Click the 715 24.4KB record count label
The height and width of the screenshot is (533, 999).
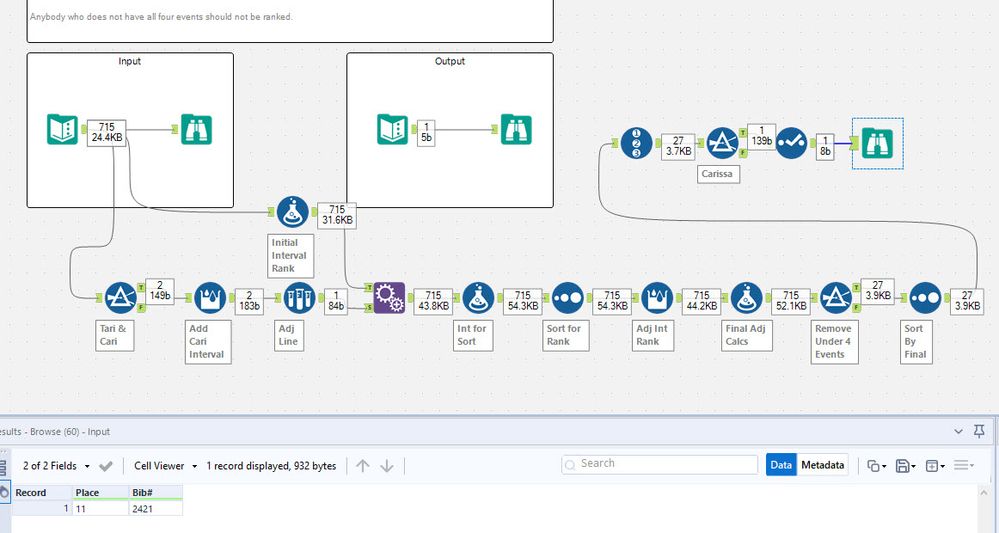point(106,132)
